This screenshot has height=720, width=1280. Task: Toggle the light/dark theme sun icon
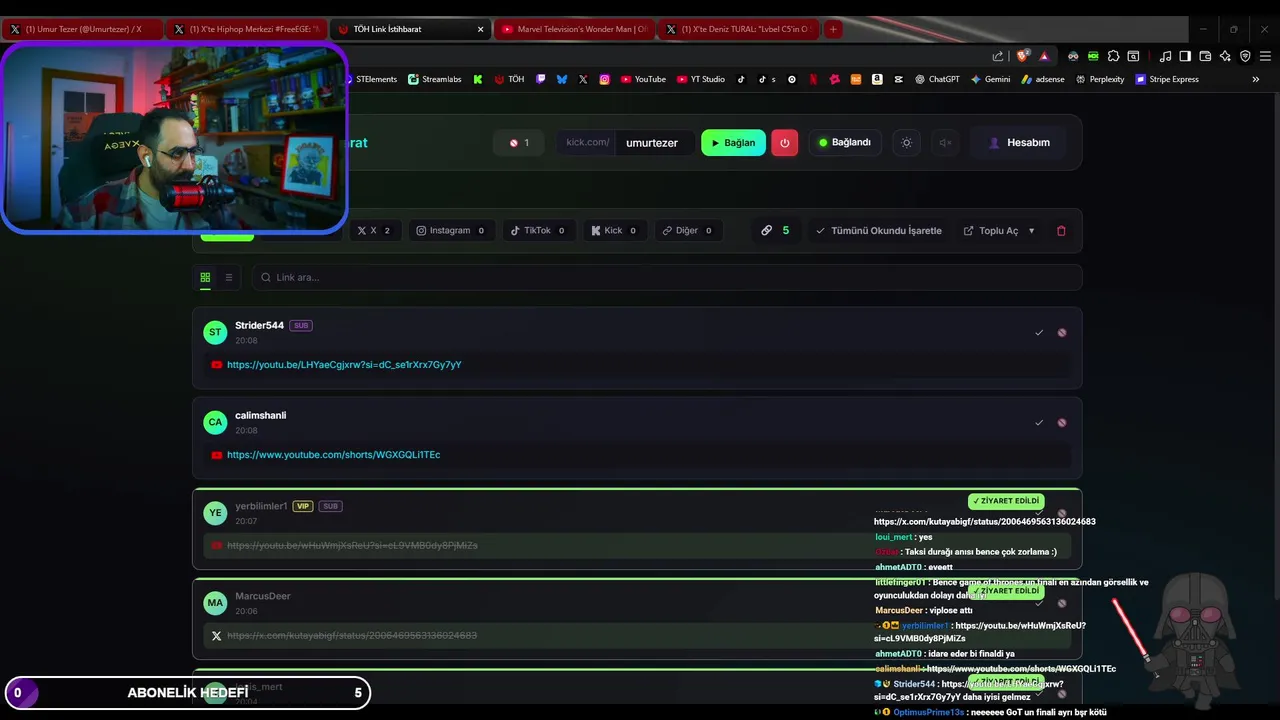tap(906, 143)
